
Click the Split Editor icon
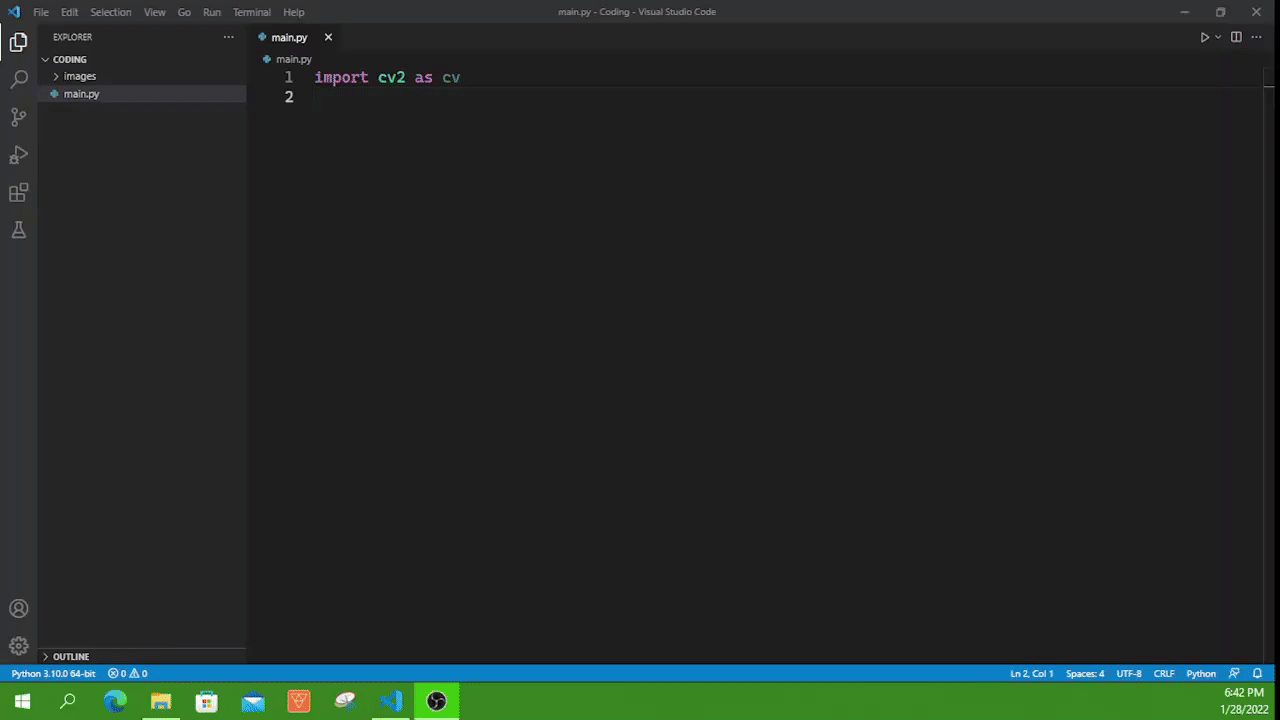tap(1236, 37)
